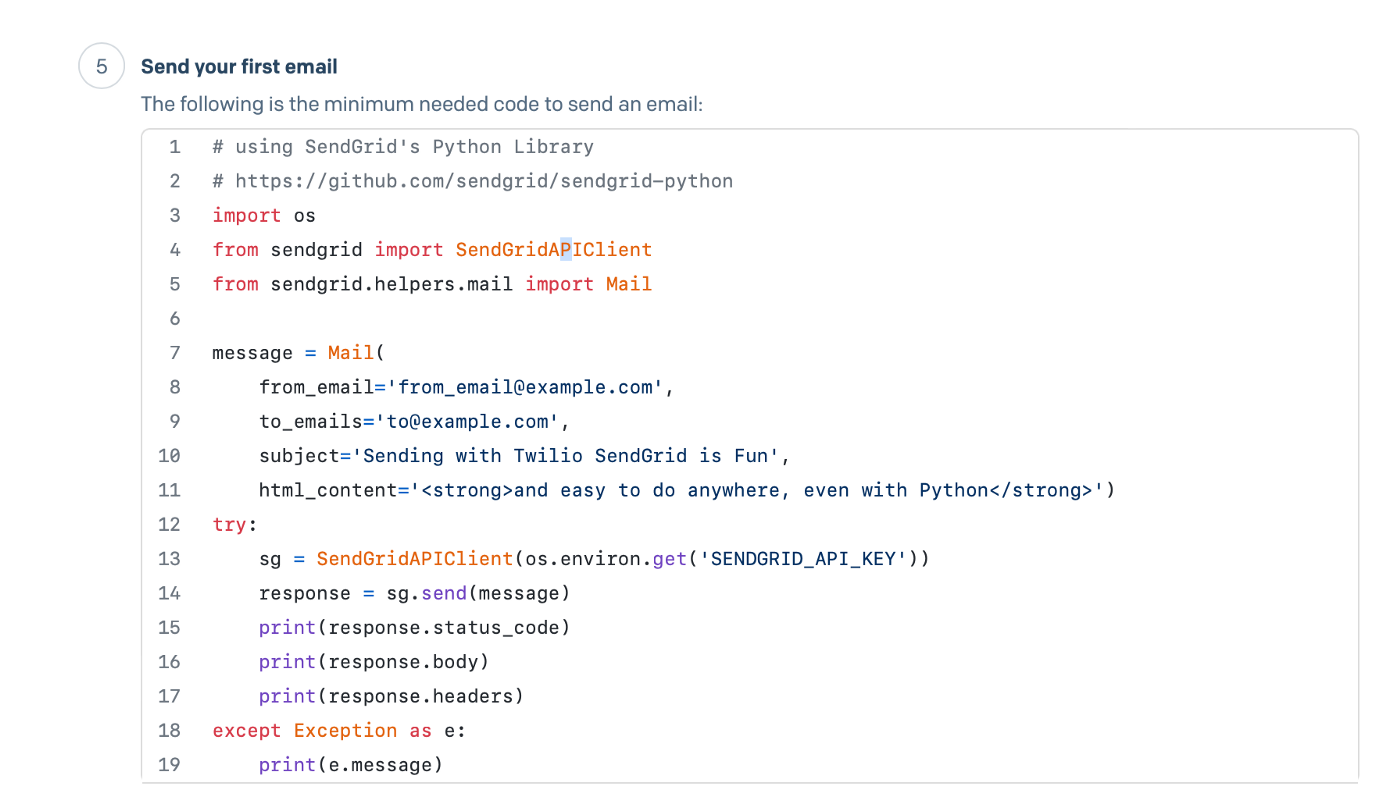The width and height of the screenshot is (1400, 807).
Task: Click the 'Send your first email' heading
Action: pos(239,67)
